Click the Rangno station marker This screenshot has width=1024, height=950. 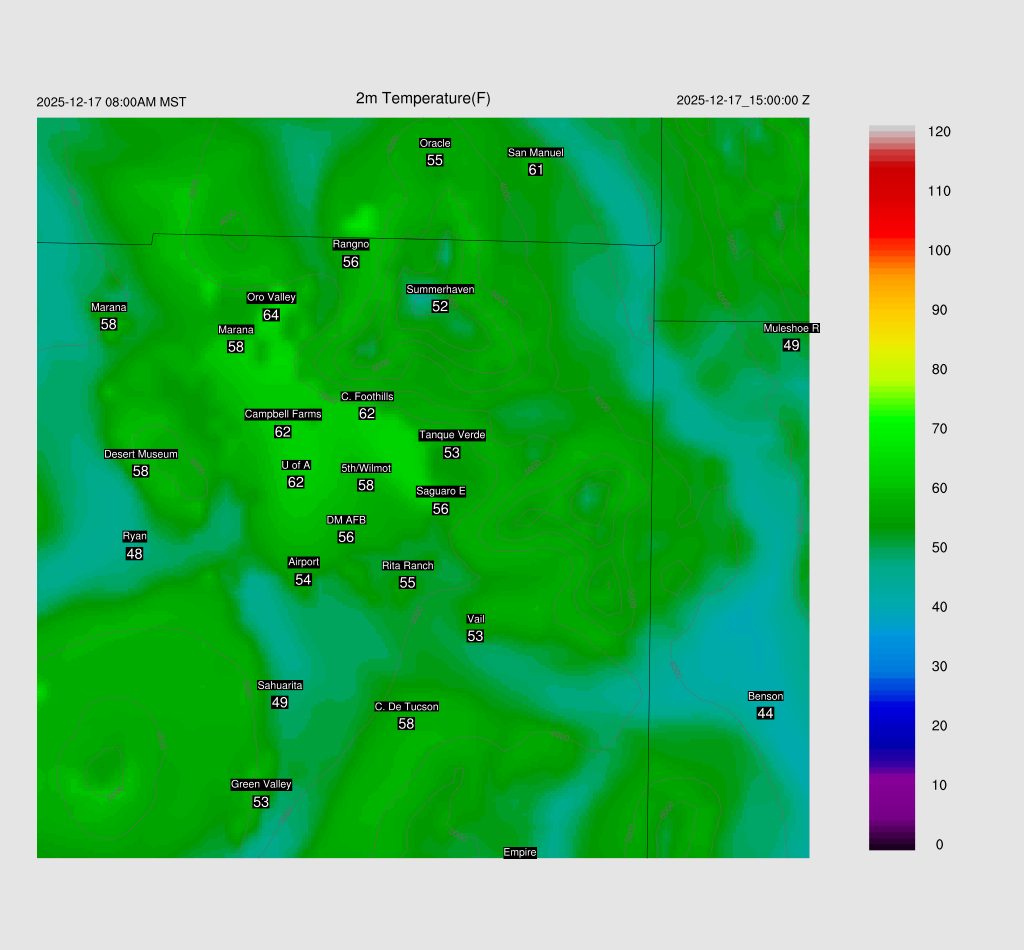(351, 244)
